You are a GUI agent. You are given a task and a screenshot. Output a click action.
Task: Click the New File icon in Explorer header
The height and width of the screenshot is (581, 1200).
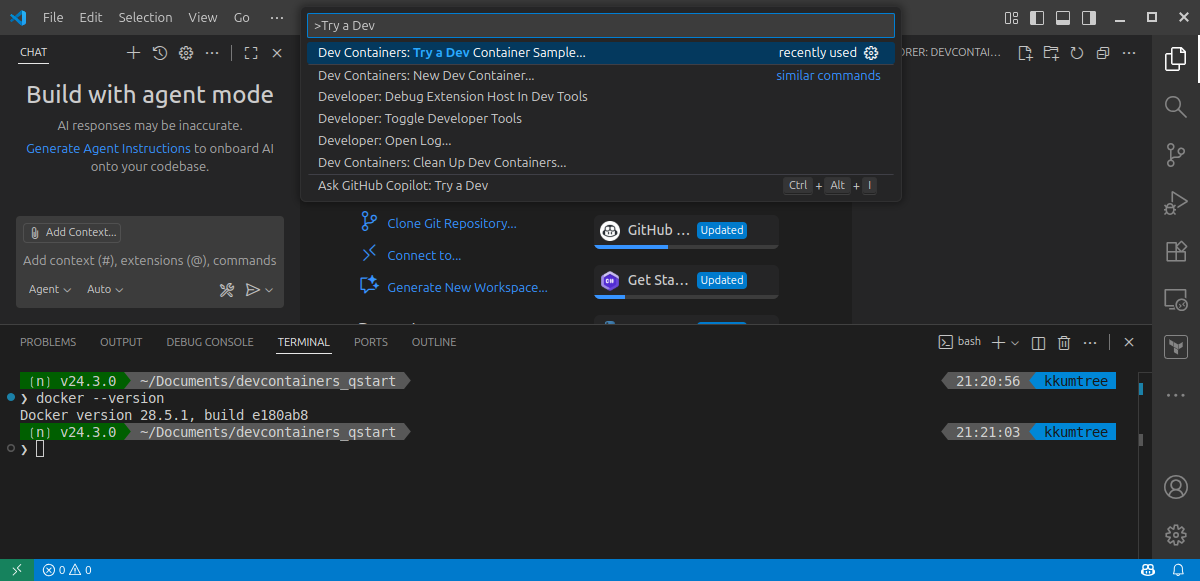point(1025,53)
